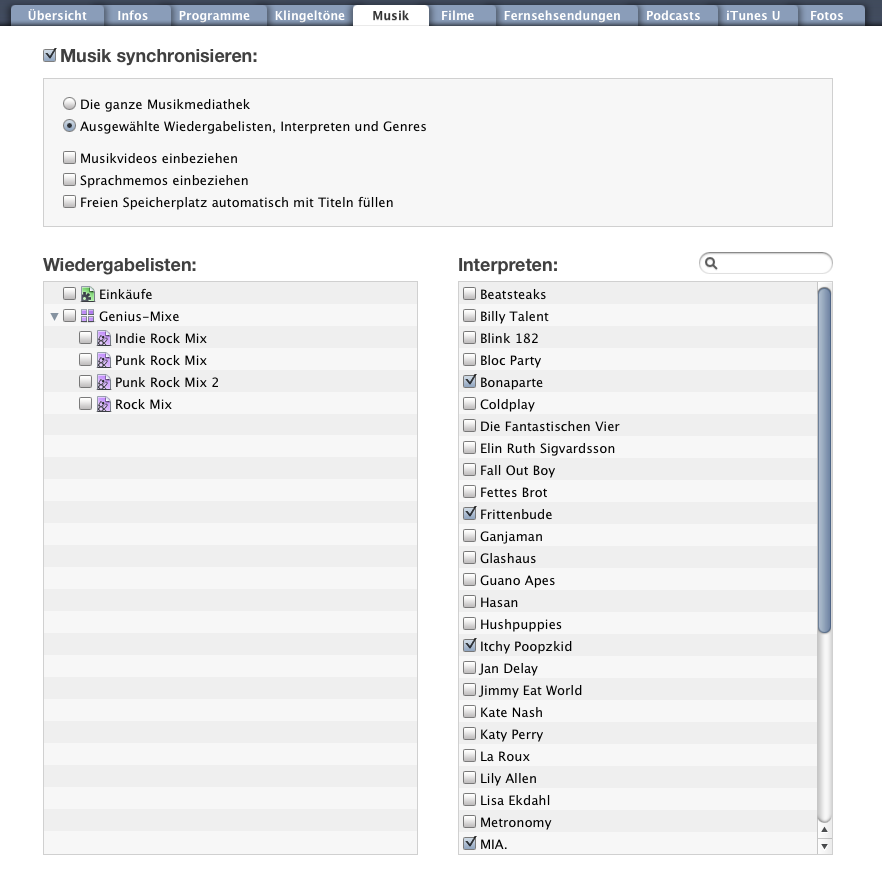Screen dimensions: 882x879
Task: Enable Musikvideos einbeziehen
Action: 69,157
